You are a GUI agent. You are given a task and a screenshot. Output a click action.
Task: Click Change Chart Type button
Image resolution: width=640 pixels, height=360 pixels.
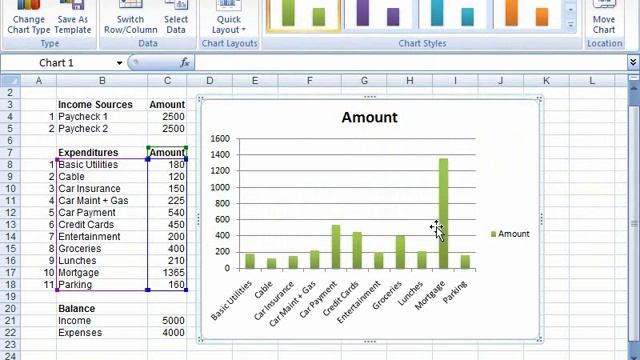(29, 18)
